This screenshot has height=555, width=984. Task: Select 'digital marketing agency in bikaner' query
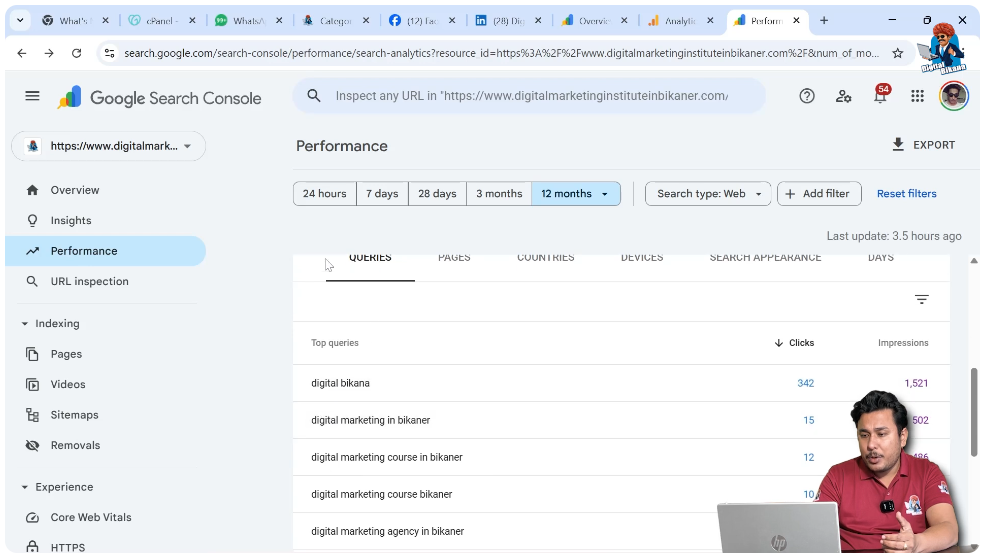pos(621,531)
